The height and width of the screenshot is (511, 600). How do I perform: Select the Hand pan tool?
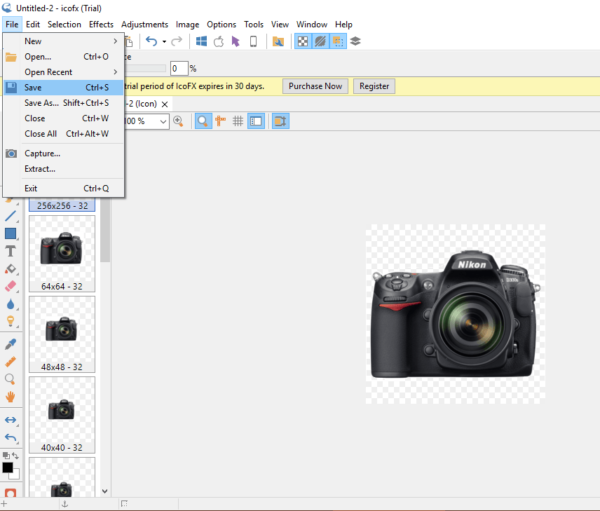point(10,397)
